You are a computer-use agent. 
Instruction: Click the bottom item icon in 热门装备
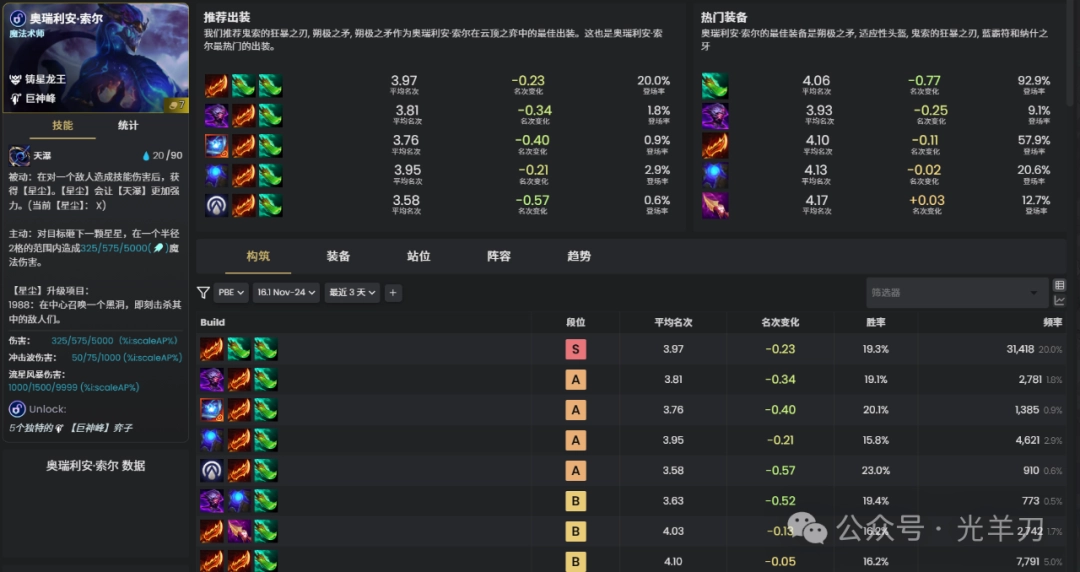(714, 206)
